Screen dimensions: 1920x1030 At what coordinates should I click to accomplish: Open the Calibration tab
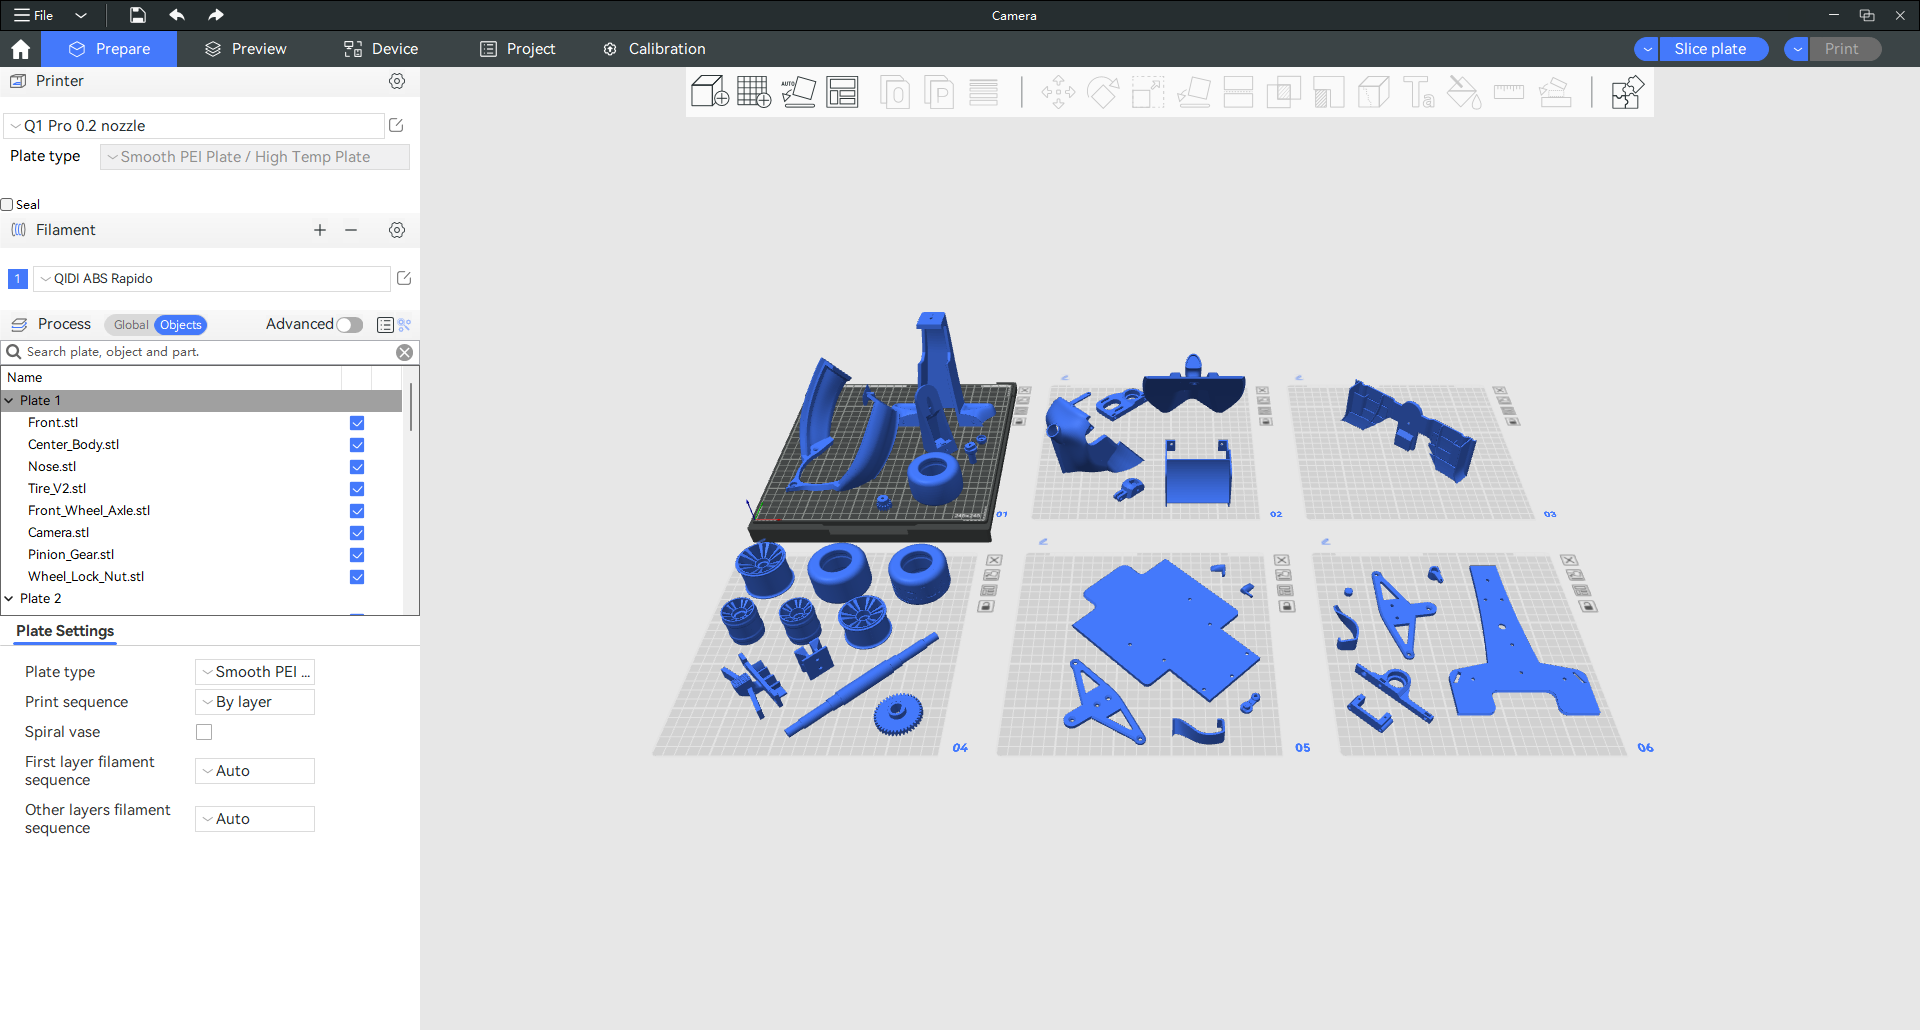coord(654,49)
